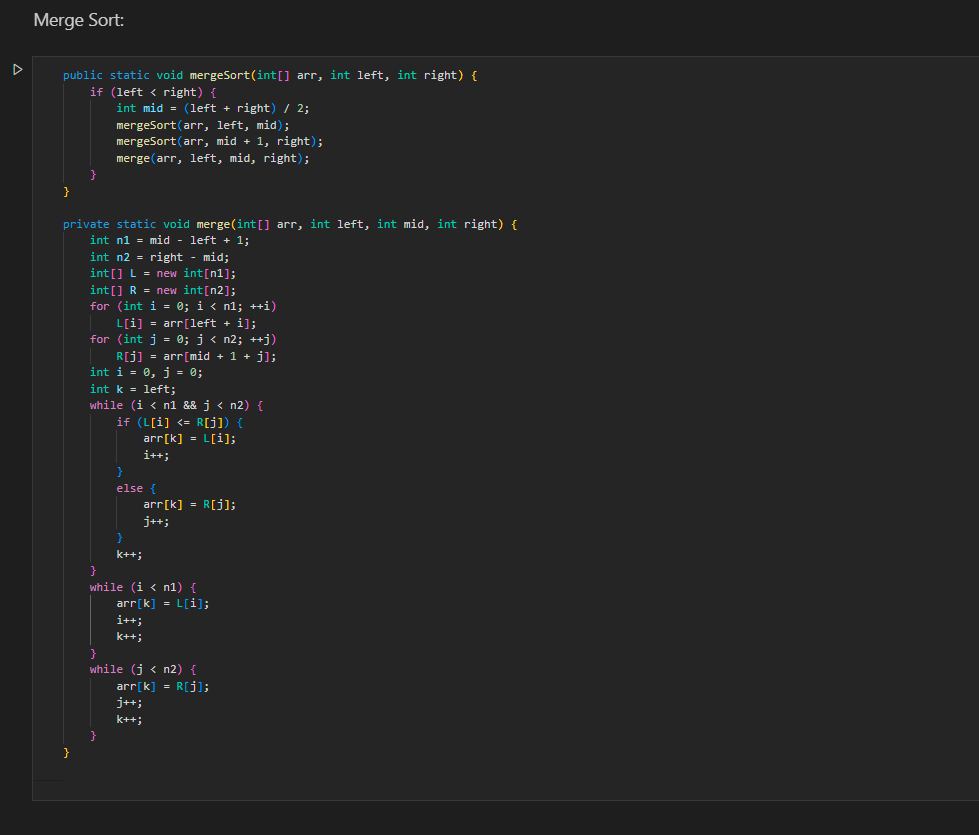
Task: Click the run code triangle icon
Action: pyautogui.click(x=17, y=69)
